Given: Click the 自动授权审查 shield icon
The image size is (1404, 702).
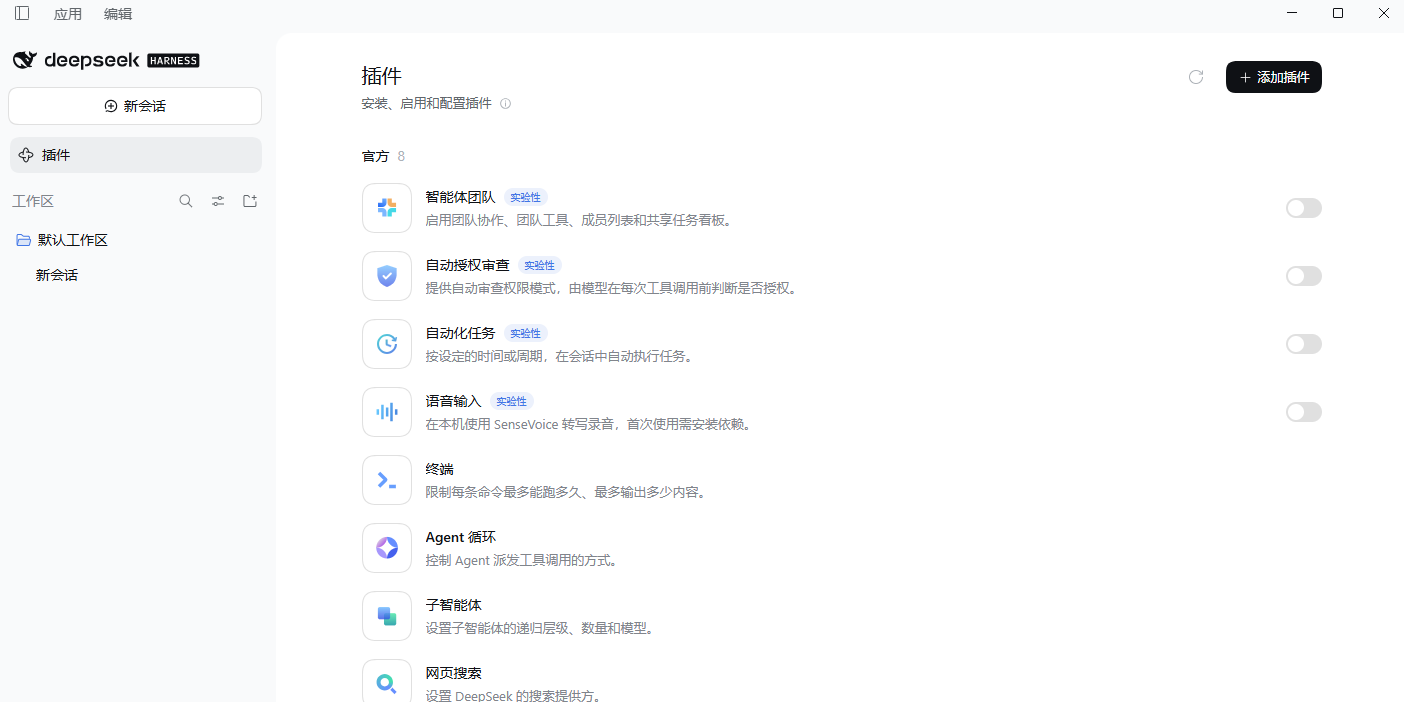Looking at the screenshot, I should point(387,276).
